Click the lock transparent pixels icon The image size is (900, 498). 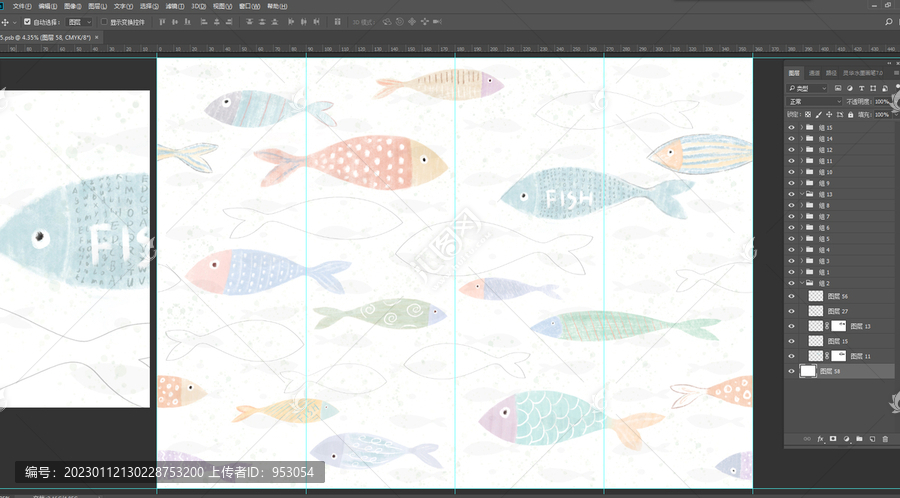click(808, 114)
